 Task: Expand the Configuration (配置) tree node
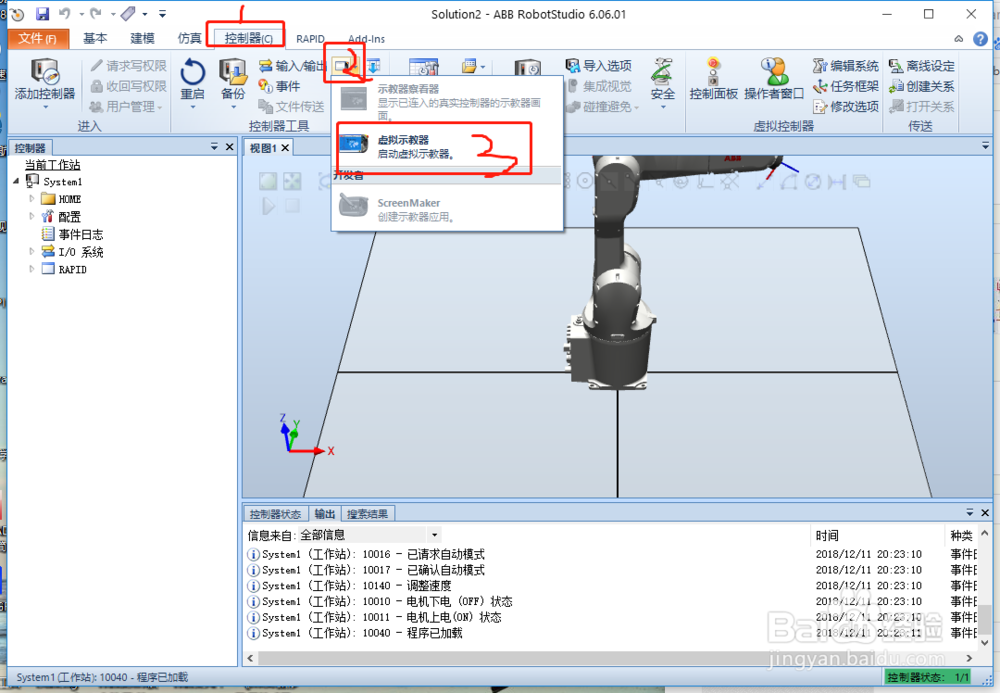31,217
